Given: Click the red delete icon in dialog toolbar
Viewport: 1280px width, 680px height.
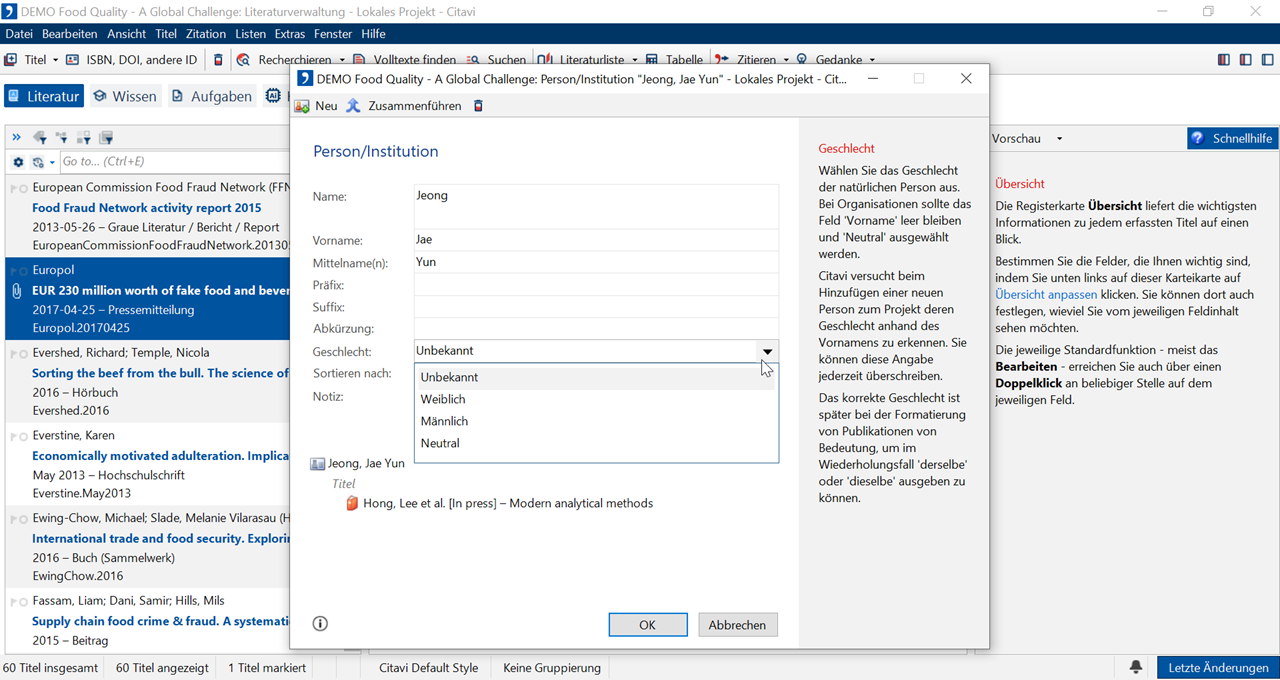Looking at the screenshot, I should click(478, 106).
